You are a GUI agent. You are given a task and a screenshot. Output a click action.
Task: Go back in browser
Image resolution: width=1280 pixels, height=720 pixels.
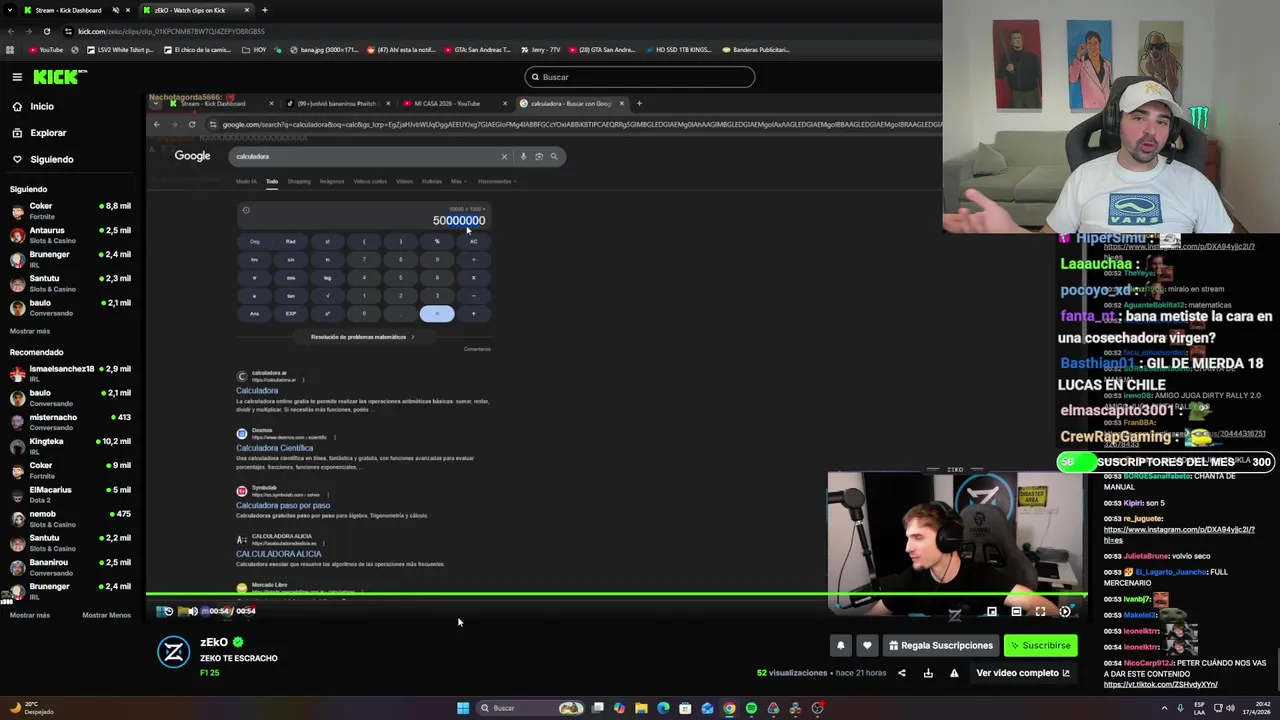[10, 31]
